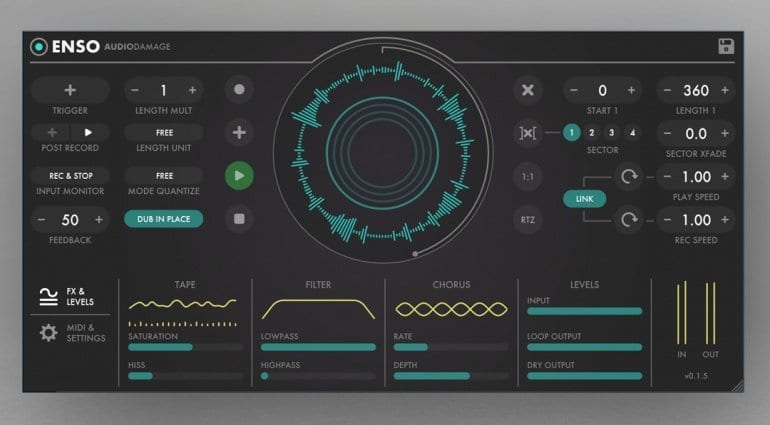The height and width of the screenshot is (425, 770).
Task: Increase Length 1 value with plus
Action: coord(725,90)
